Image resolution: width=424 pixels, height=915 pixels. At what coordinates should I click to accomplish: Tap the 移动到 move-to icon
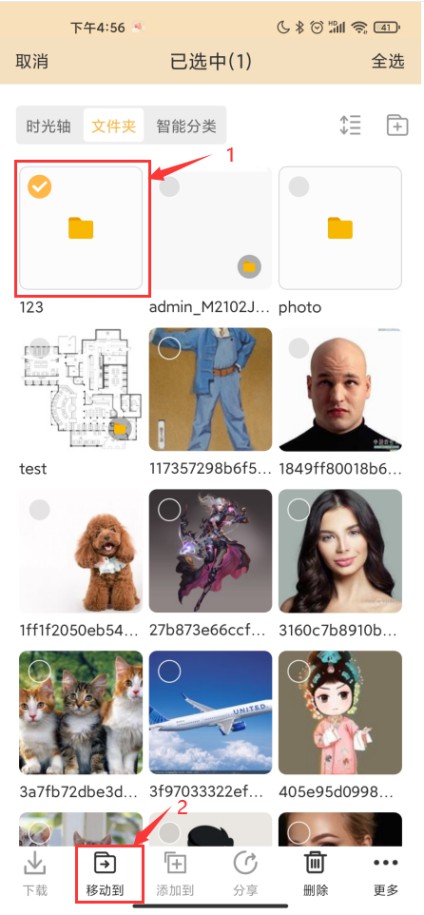(x=105, y=863)
